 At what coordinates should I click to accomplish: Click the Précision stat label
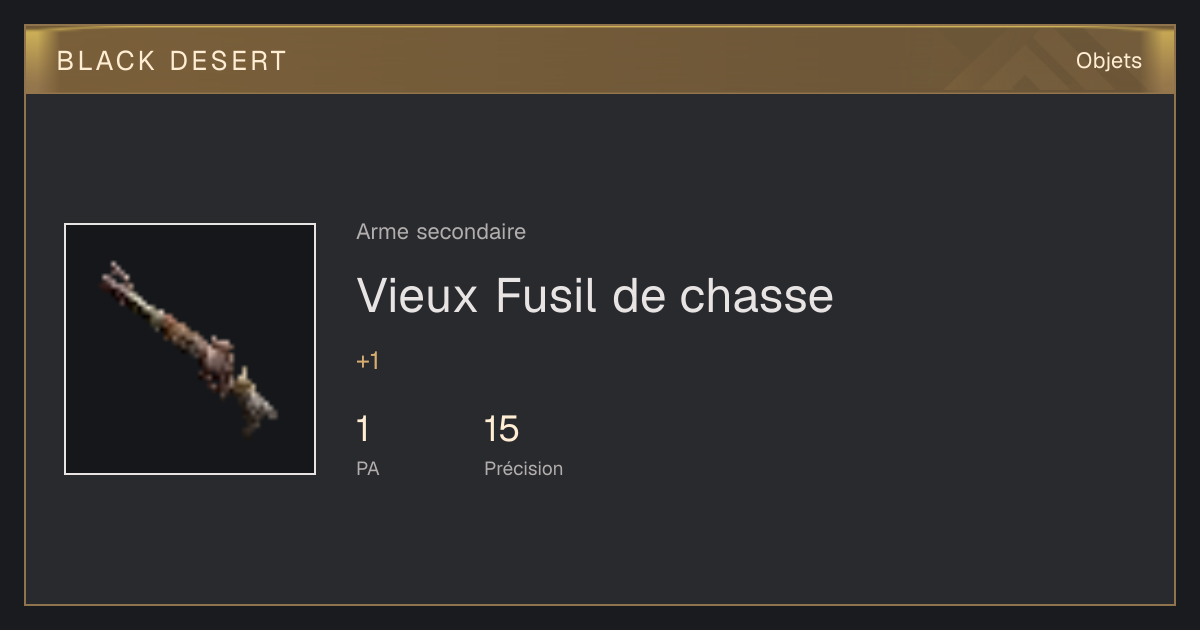pos(523,468)
